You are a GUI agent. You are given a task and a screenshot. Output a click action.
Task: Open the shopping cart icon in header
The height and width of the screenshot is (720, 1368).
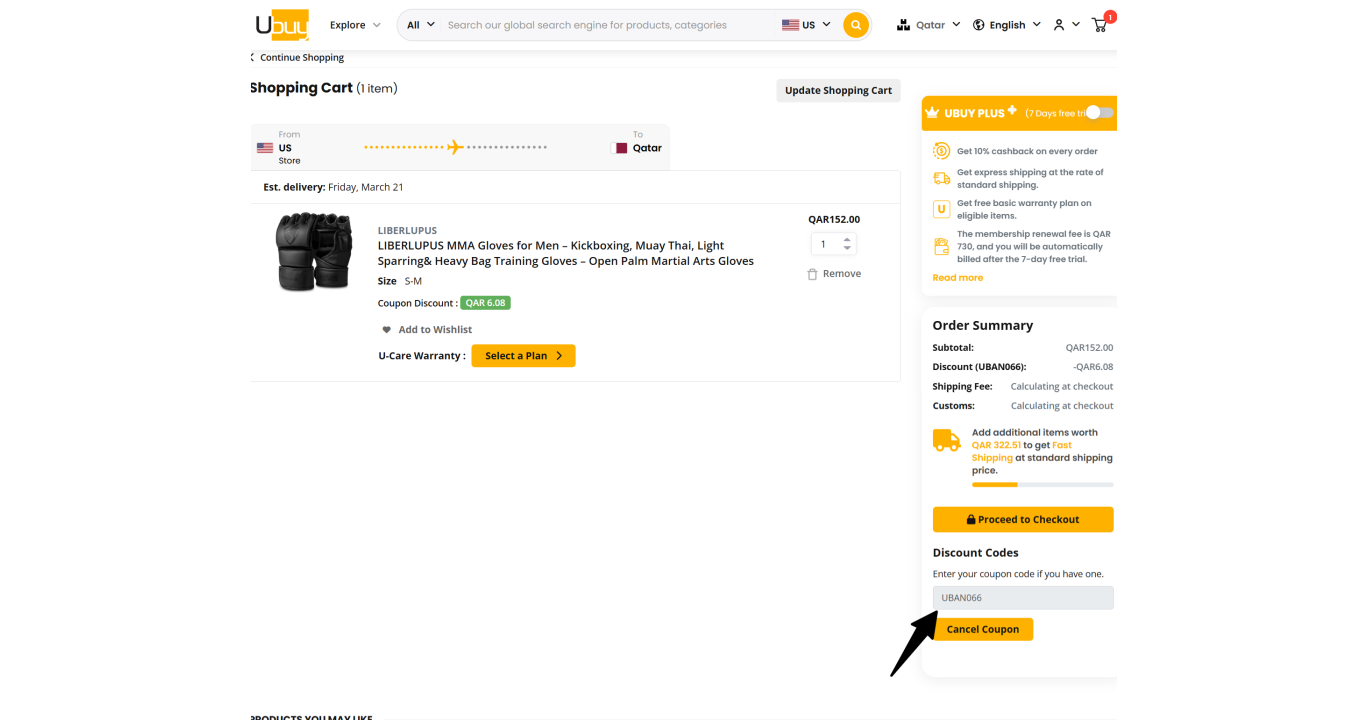[1100, 25]
